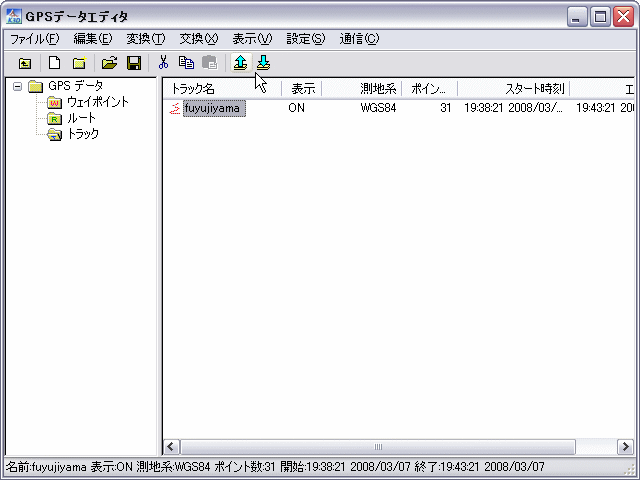Click the WGS84 cell in the list
This screenshot has height=480, width=640.
pos(378,108)
